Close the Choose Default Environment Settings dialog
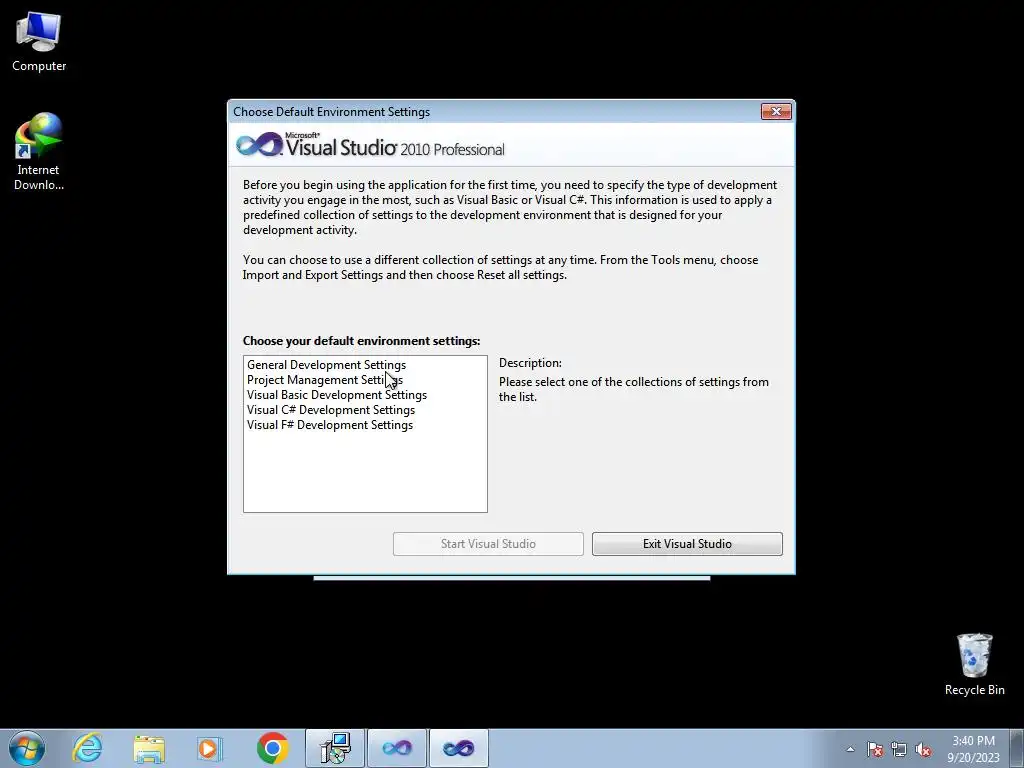Screen dimensions: 1024x768 click(x=776, y=112)
